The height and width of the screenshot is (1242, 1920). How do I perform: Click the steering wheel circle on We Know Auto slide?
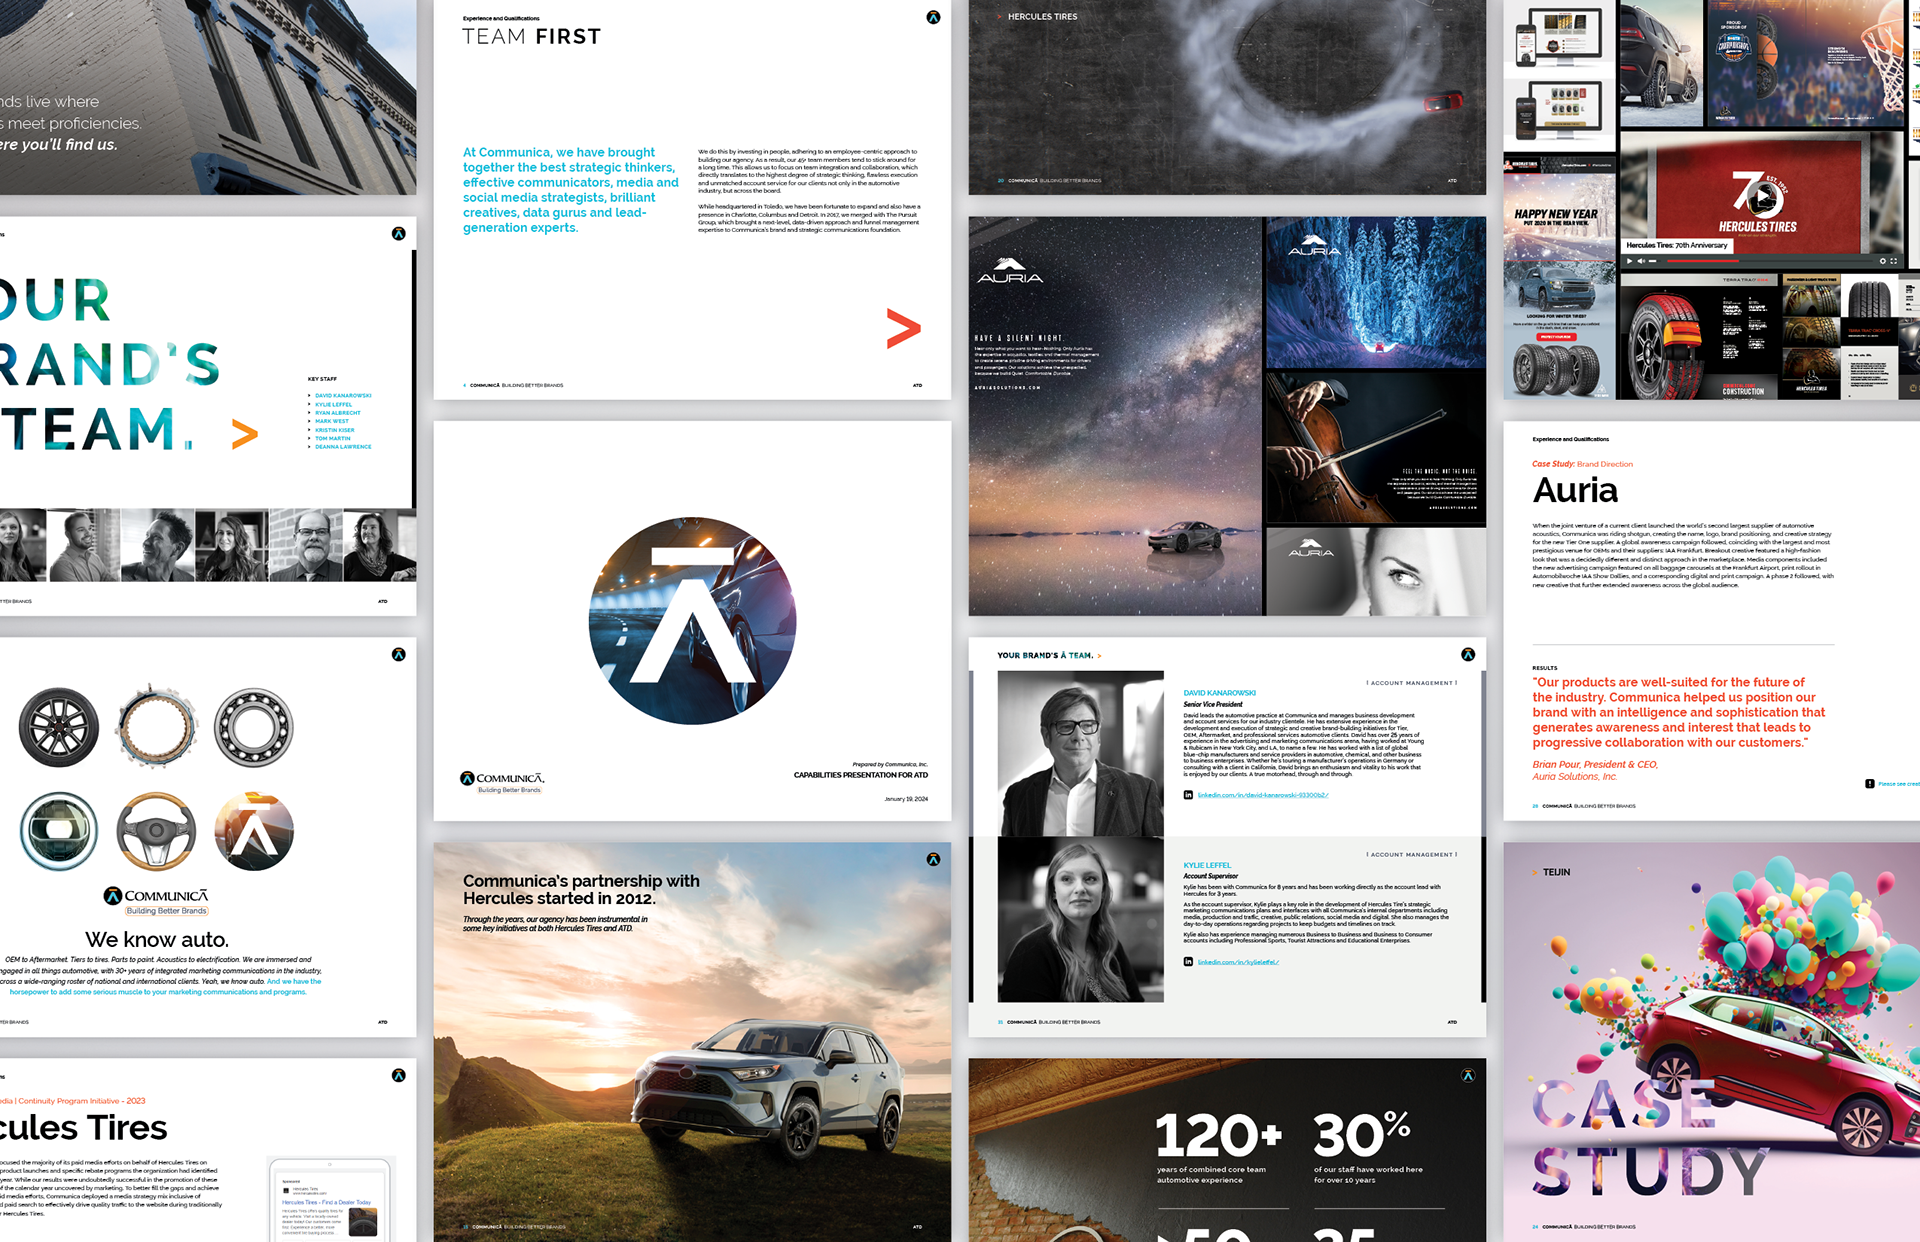point(156,831)
